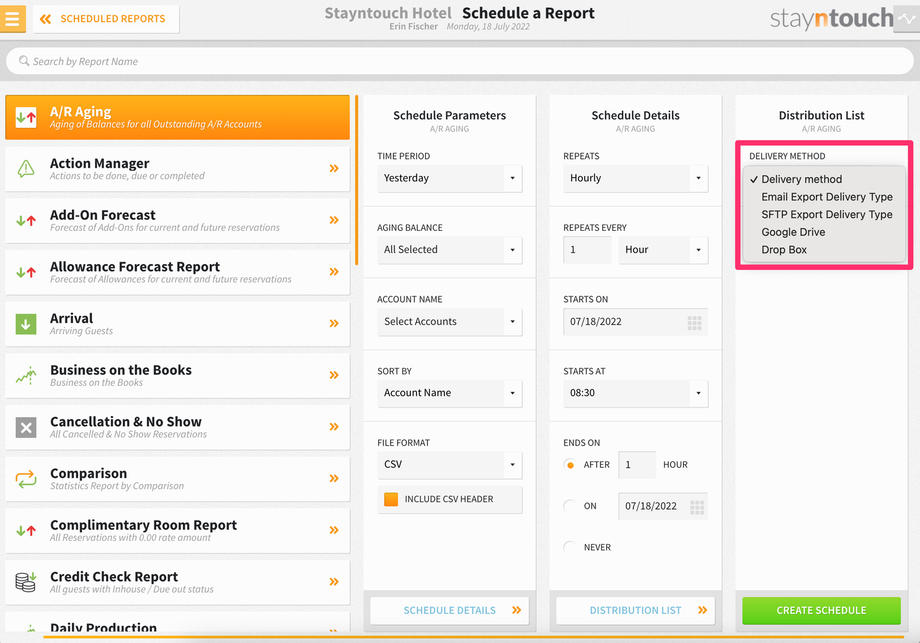Screen dimensions: 920x643
Task: Click the Schedule Details button
Action: (x=449, y=610)
